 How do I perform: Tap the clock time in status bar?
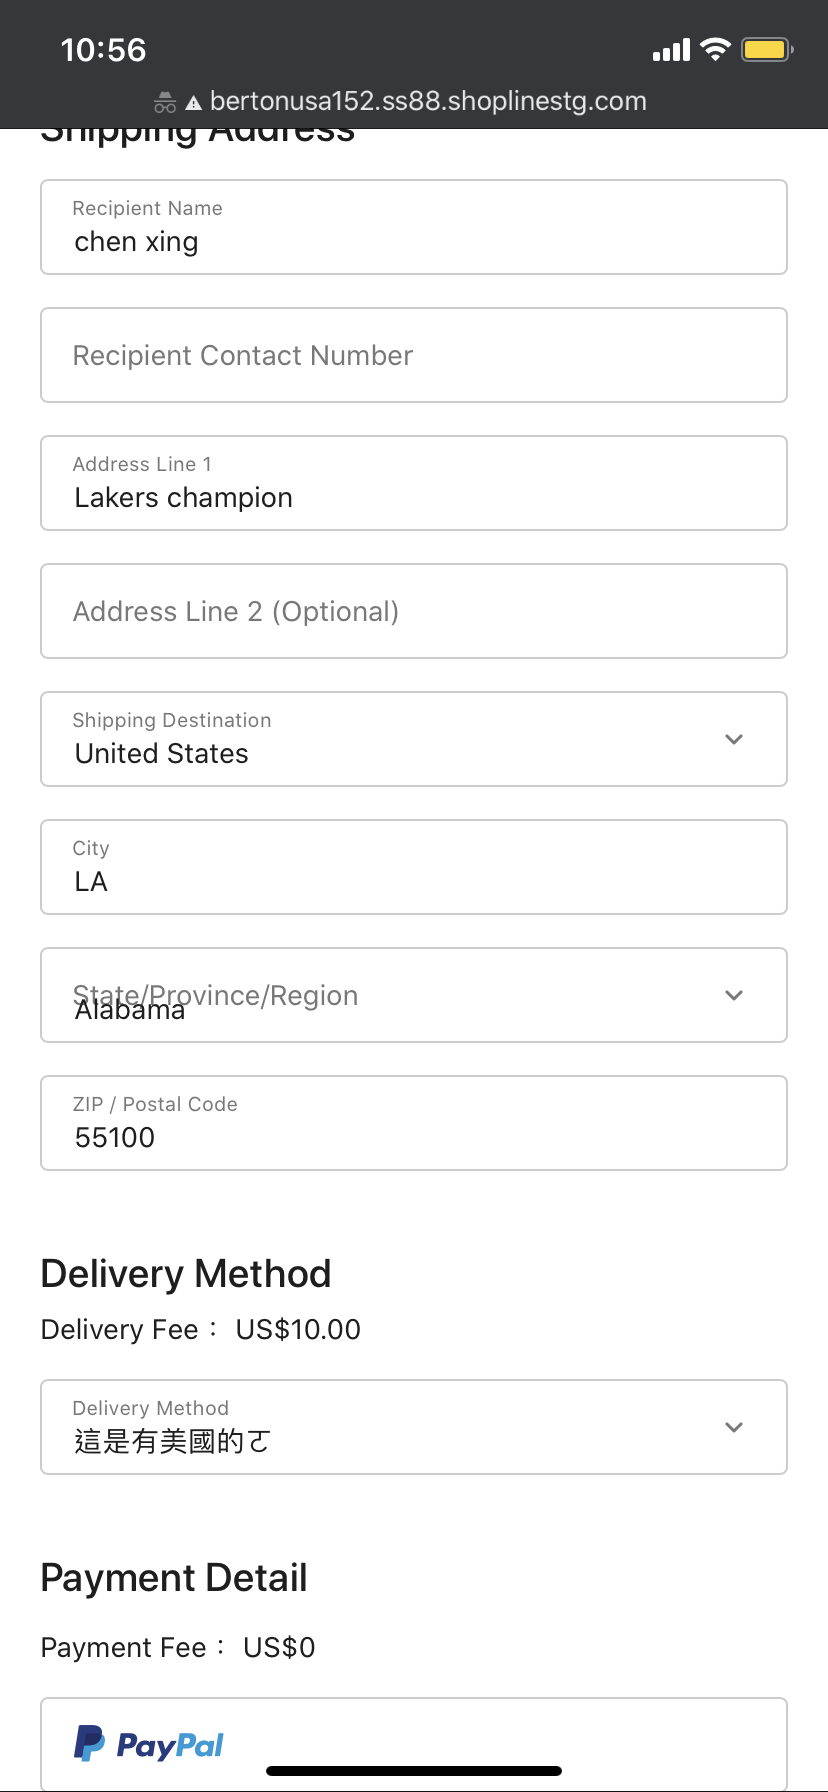(103, 50)
